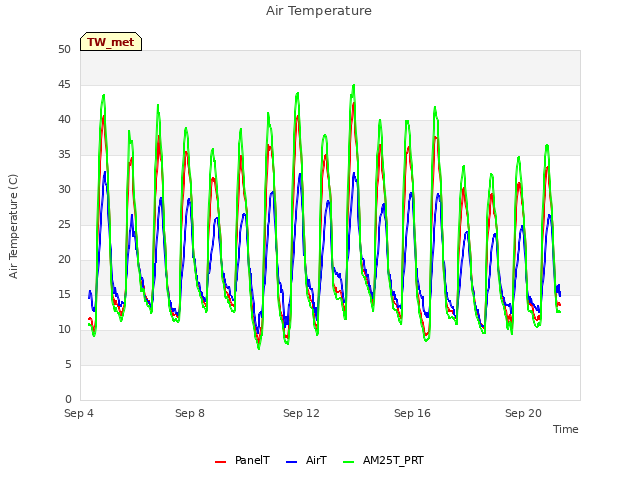
Task: Click the 0 y-axis tick label
Action: coord(68,399)
